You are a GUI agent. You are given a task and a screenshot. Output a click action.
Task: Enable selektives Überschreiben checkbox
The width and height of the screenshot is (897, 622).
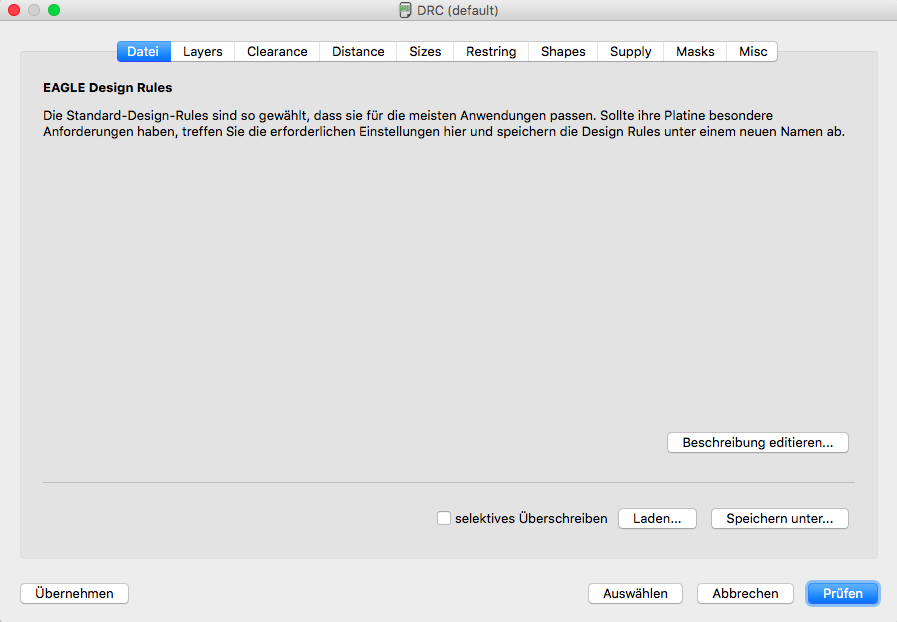click(444, 518)
